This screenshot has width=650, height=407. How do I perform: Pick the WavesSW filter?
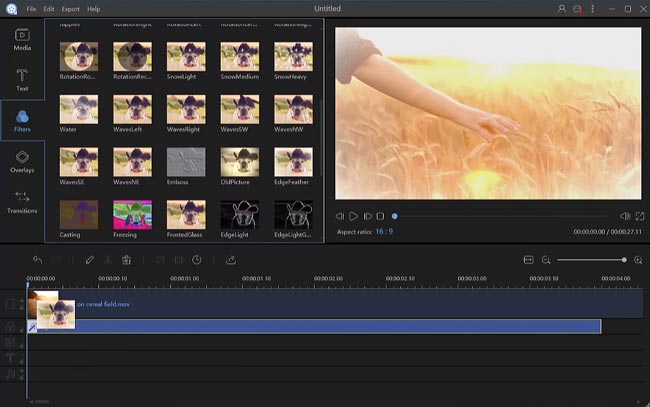240,109
